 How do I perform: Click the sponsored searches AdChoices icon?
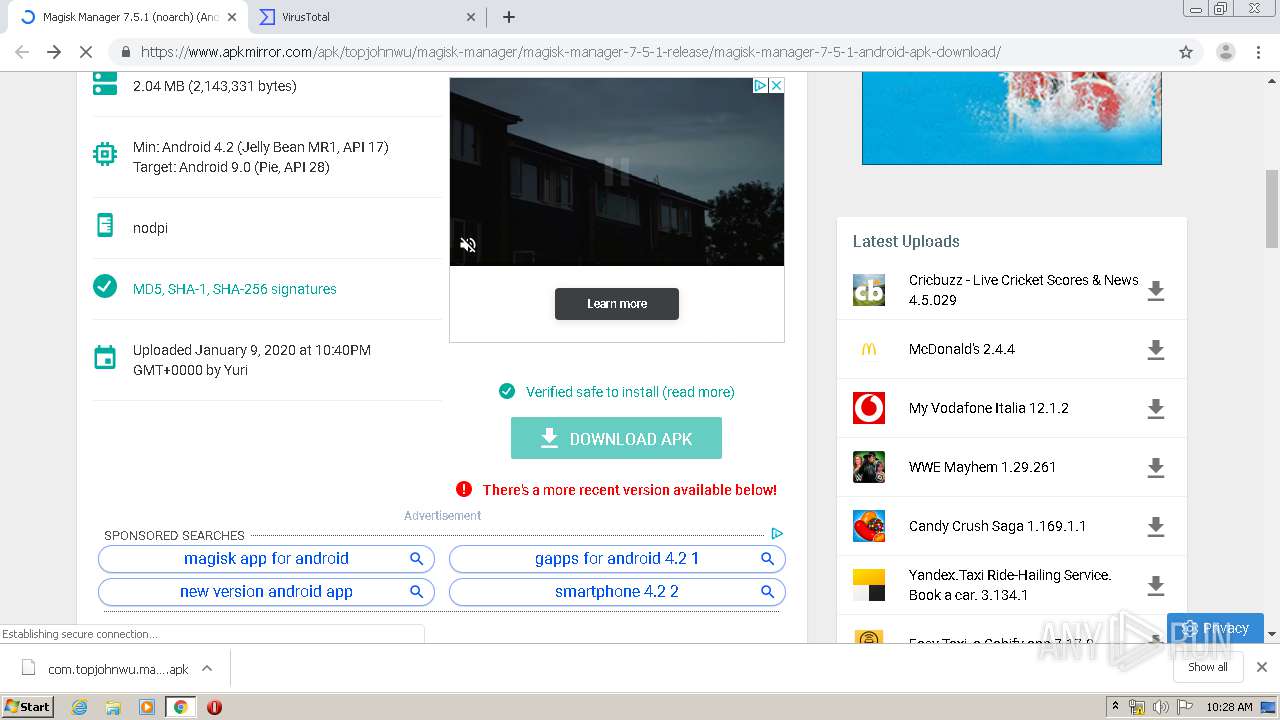tap(777, 534)
